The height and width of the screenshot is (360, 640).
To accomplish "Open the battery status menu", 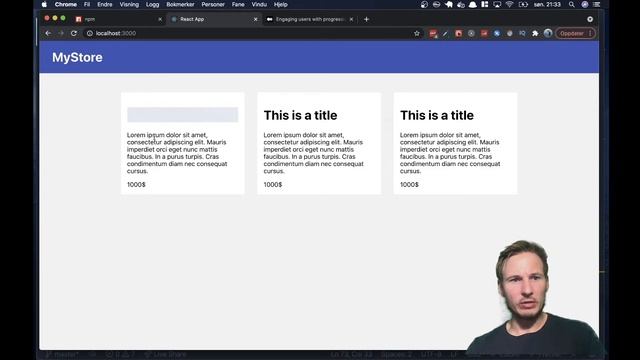I will coord(523,4).
